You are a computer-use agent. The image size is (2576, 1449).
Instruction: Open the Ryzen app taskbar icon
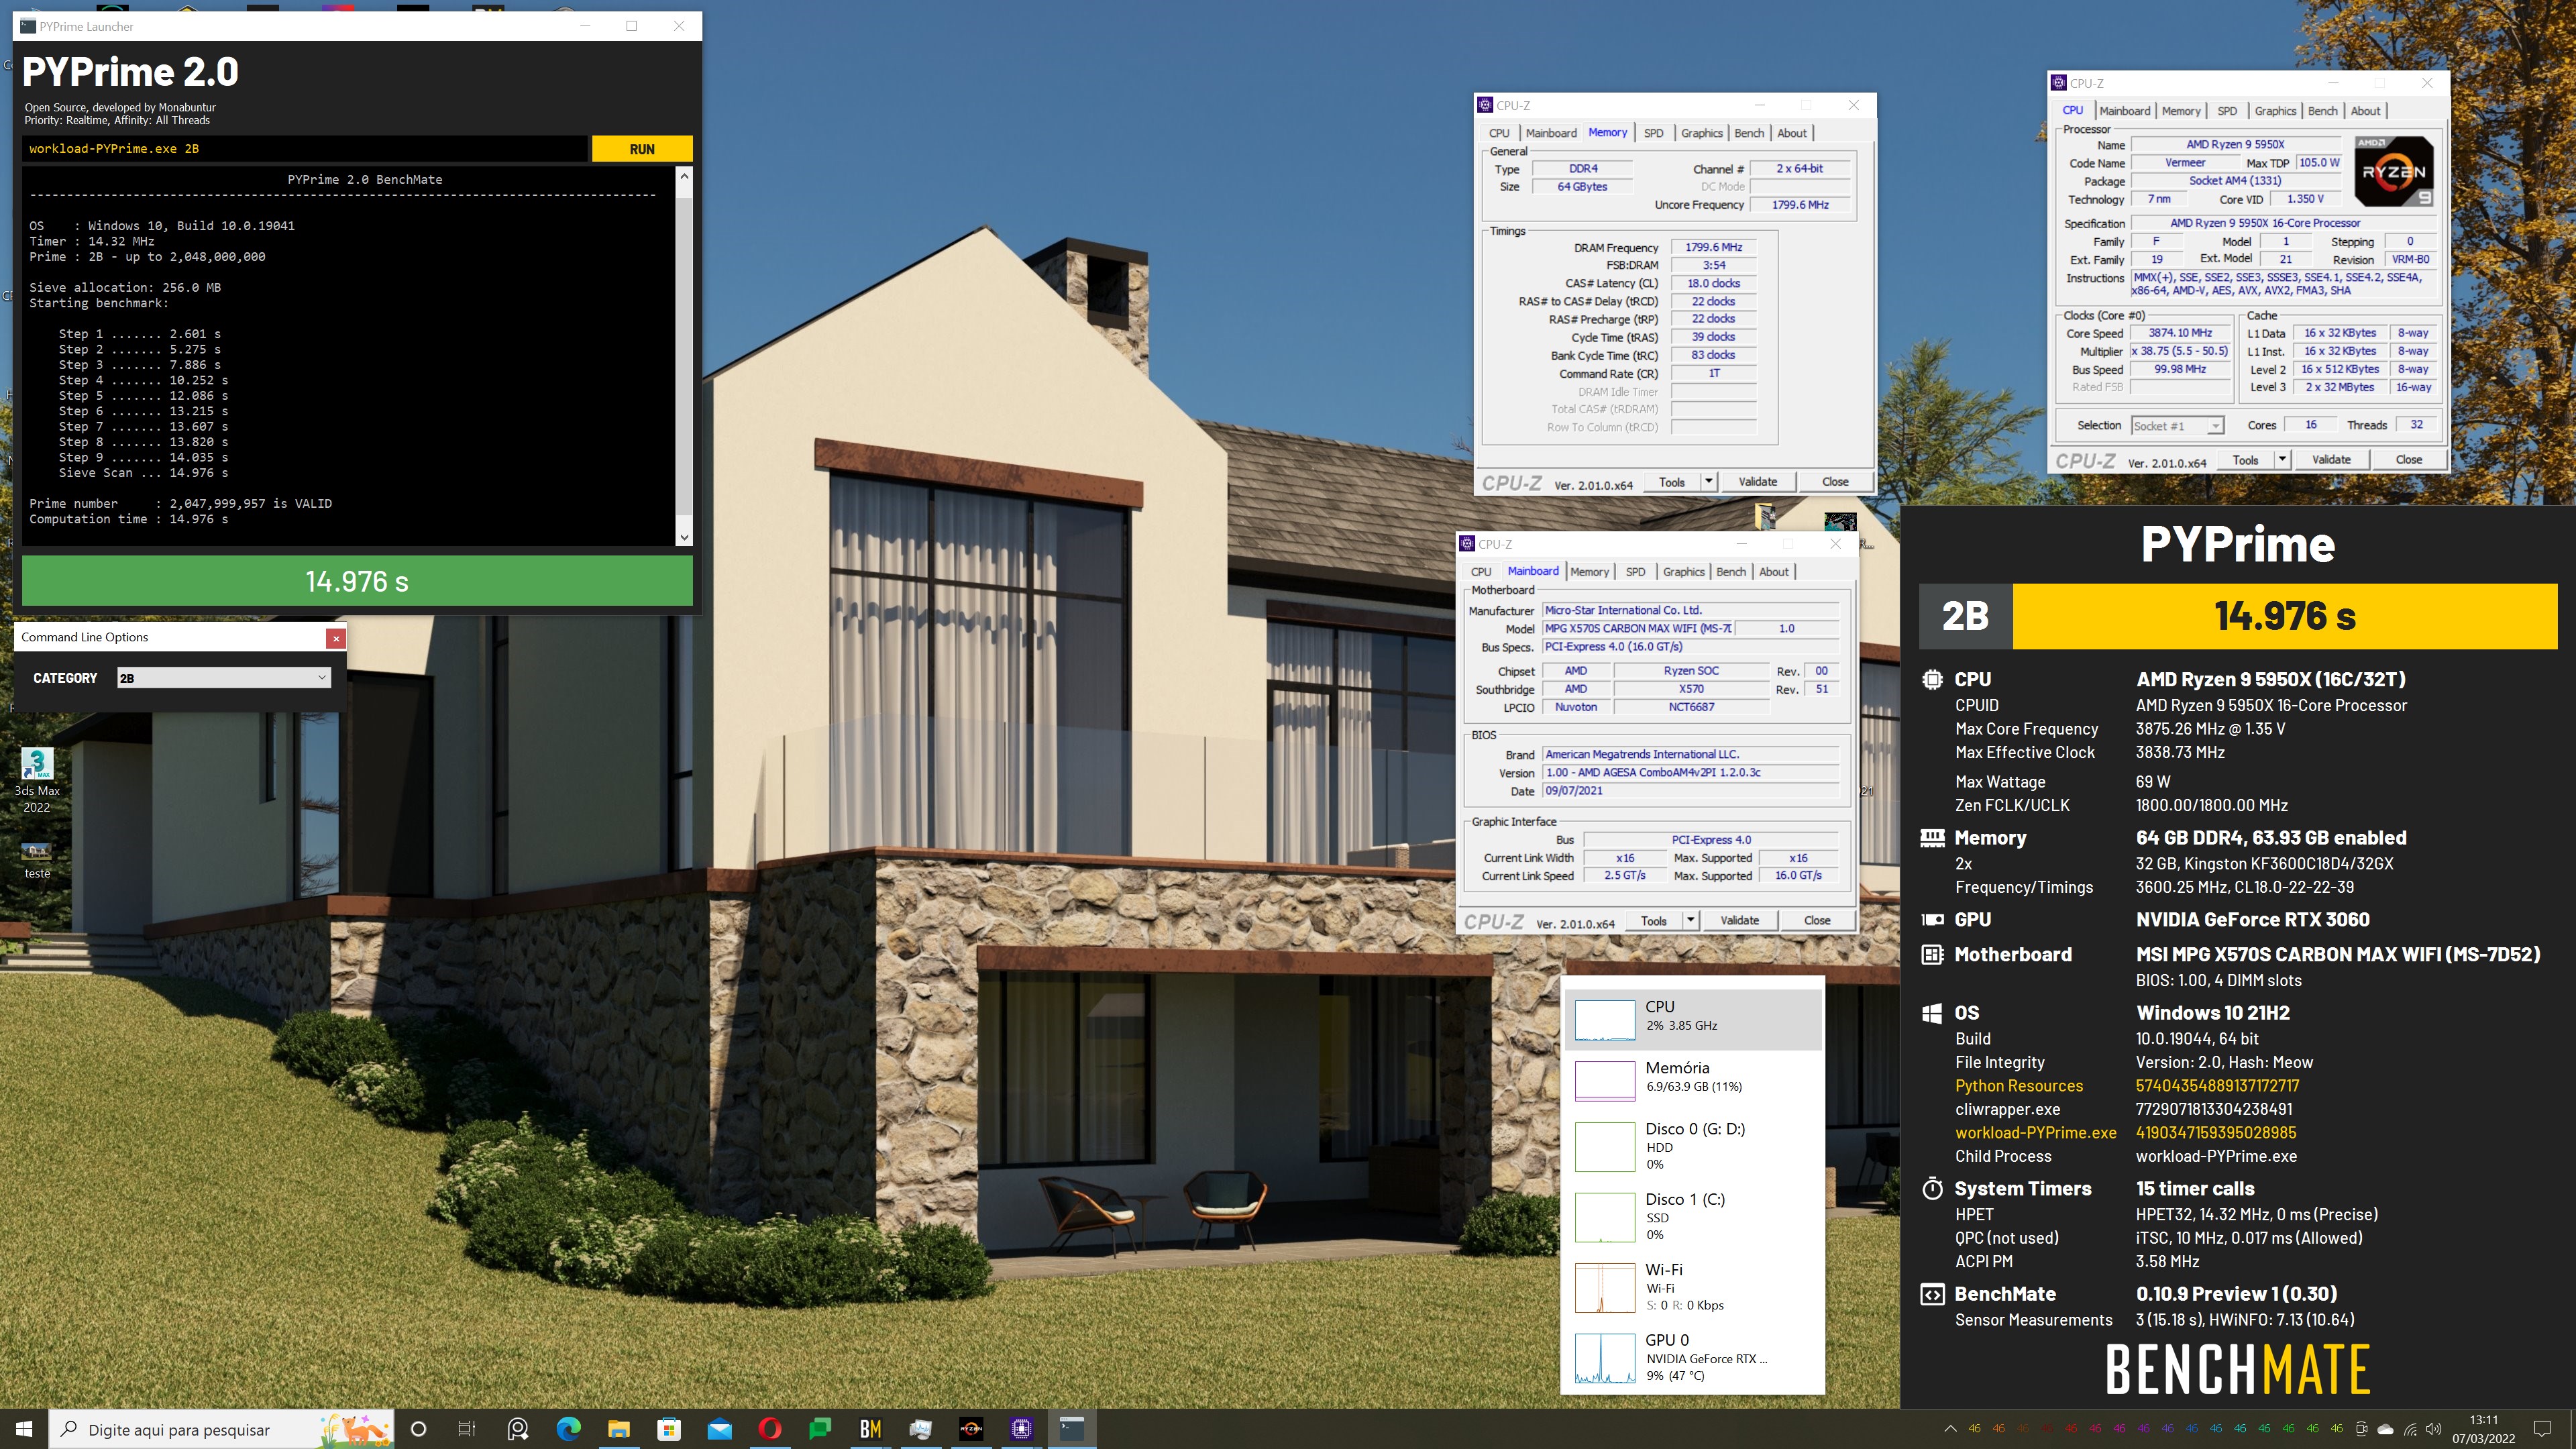971,1429
